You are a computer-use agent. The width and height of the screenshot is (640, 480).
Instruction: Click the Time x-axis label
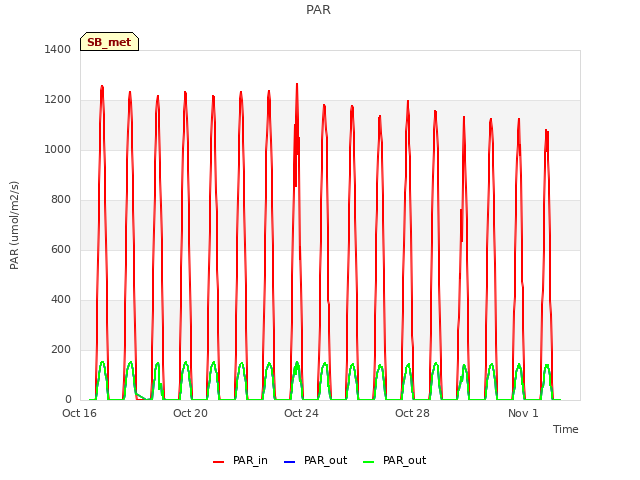(x=566, y=429)
